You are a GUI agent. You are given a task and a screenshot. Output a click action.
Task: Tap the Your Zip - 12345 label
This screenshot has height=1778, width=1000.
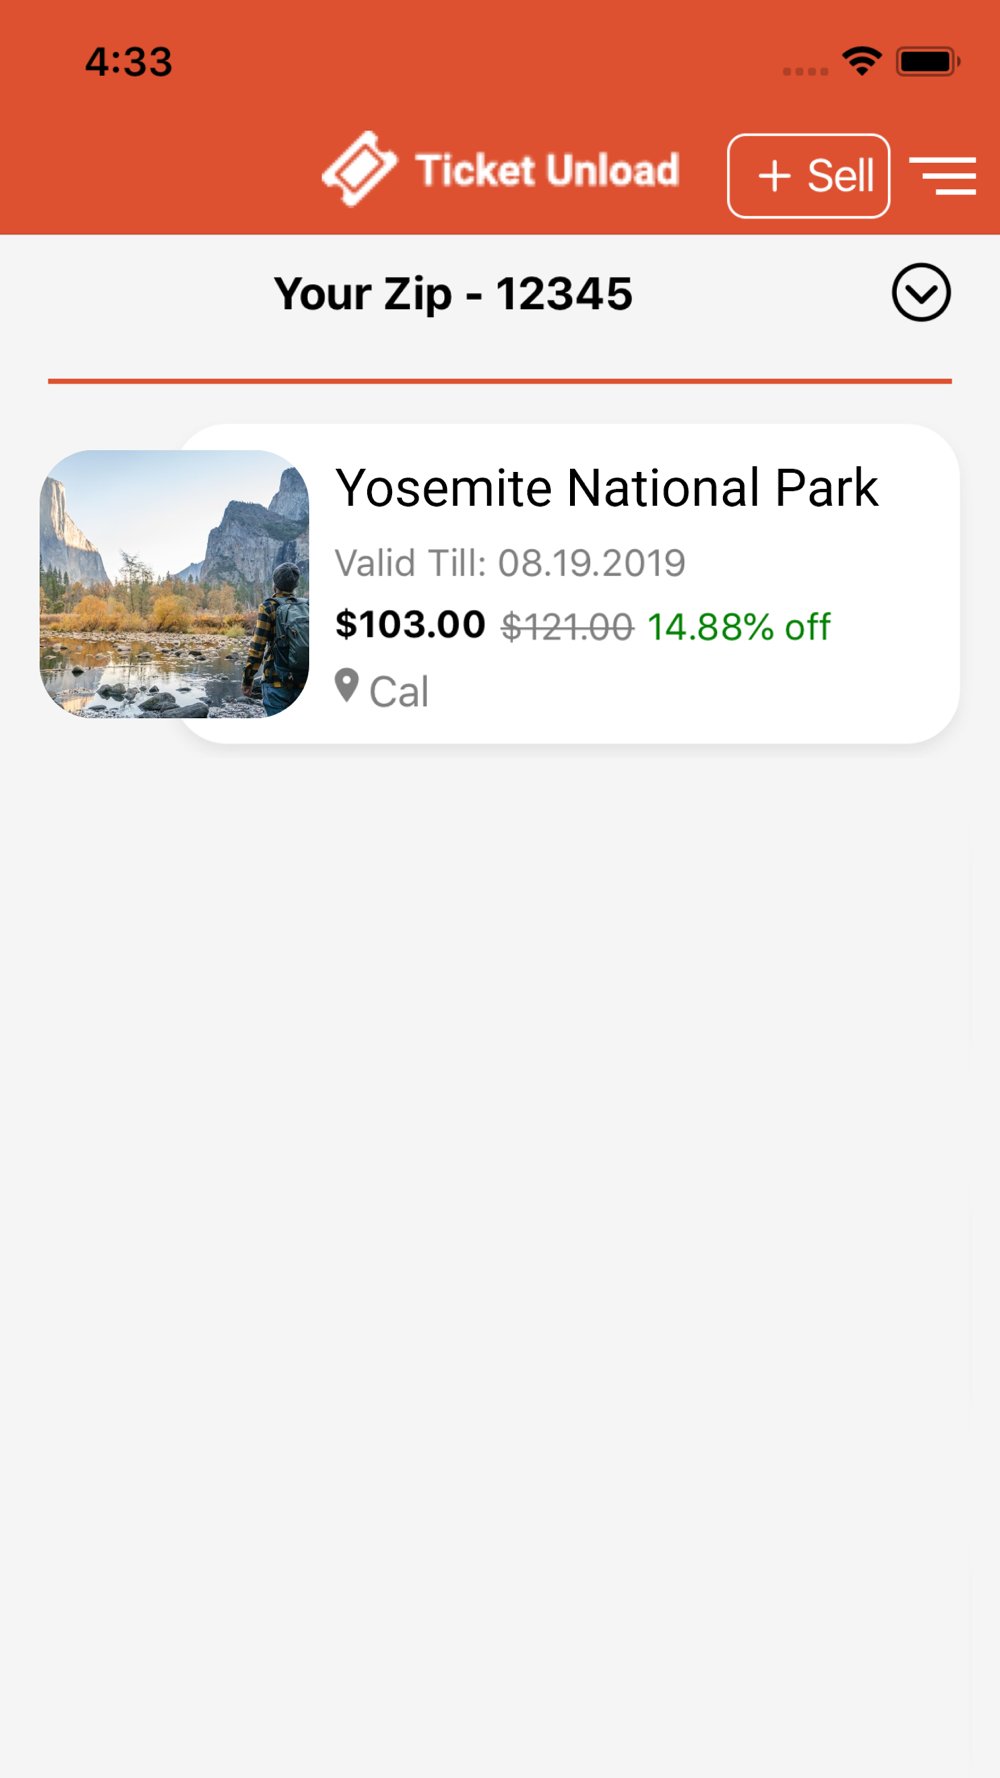point(453,294)
